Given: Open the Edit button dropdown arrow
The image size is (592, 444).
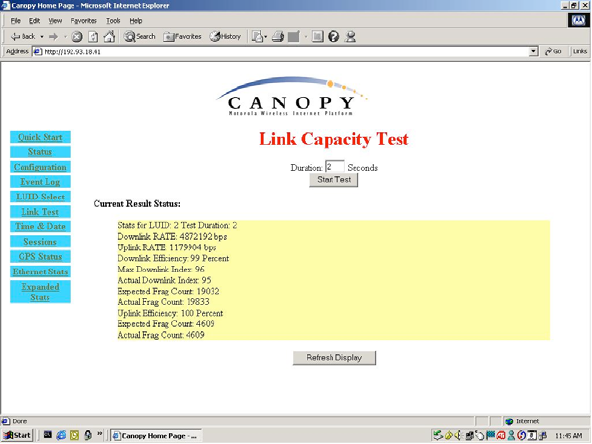Looking at the screenshot, I should (x=305, y=37).
